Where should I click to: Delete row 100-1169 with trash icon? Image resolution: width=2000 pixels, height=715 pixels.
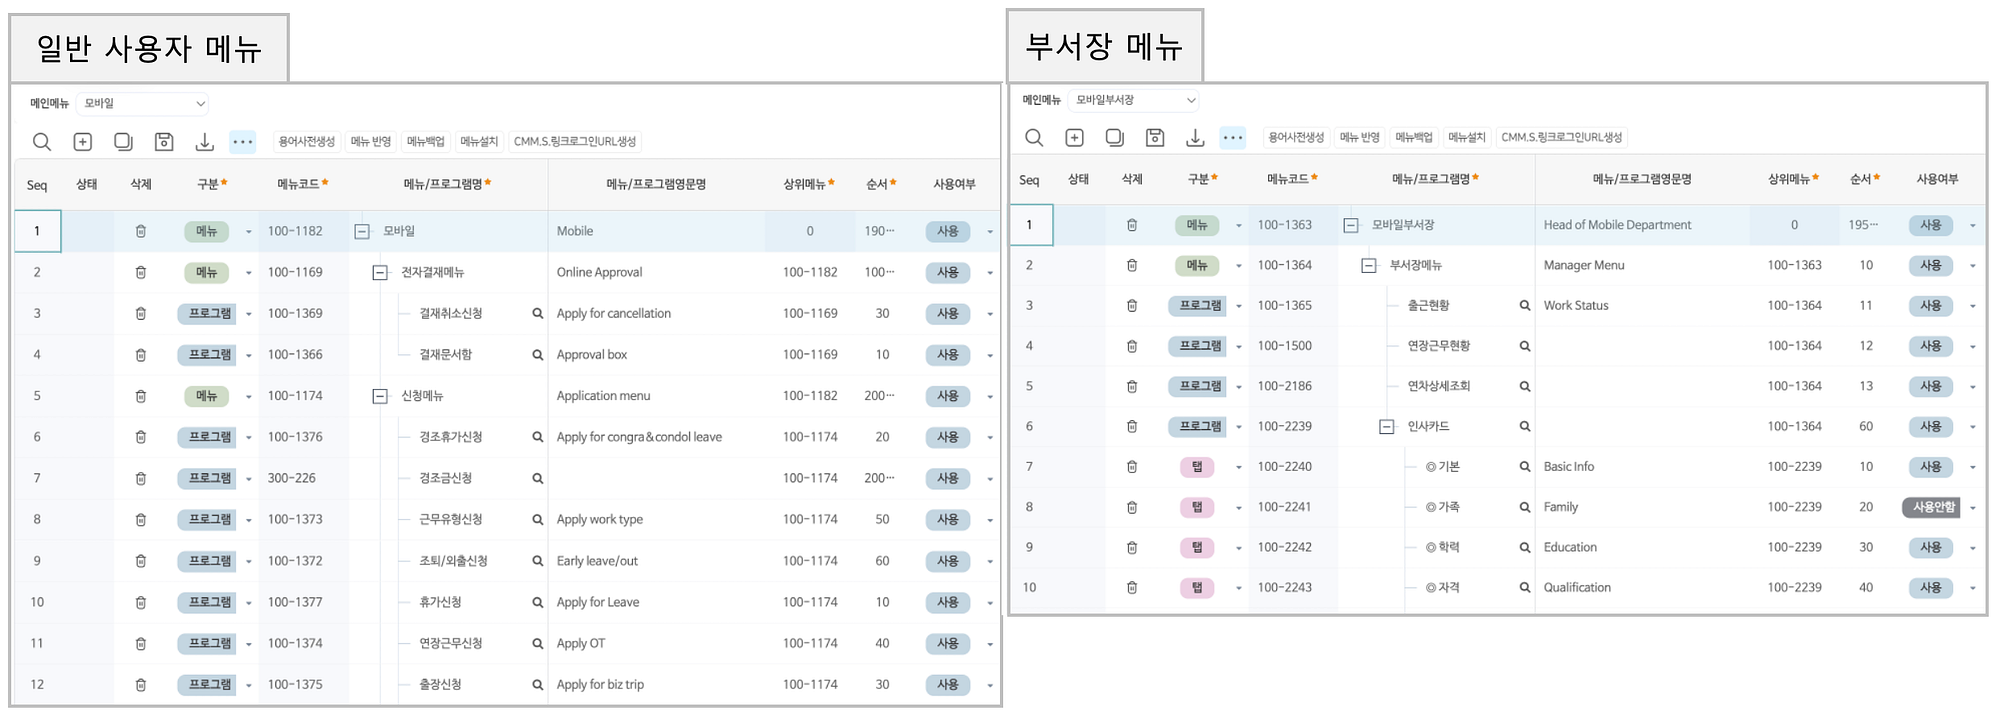click(x=141, y=272)
